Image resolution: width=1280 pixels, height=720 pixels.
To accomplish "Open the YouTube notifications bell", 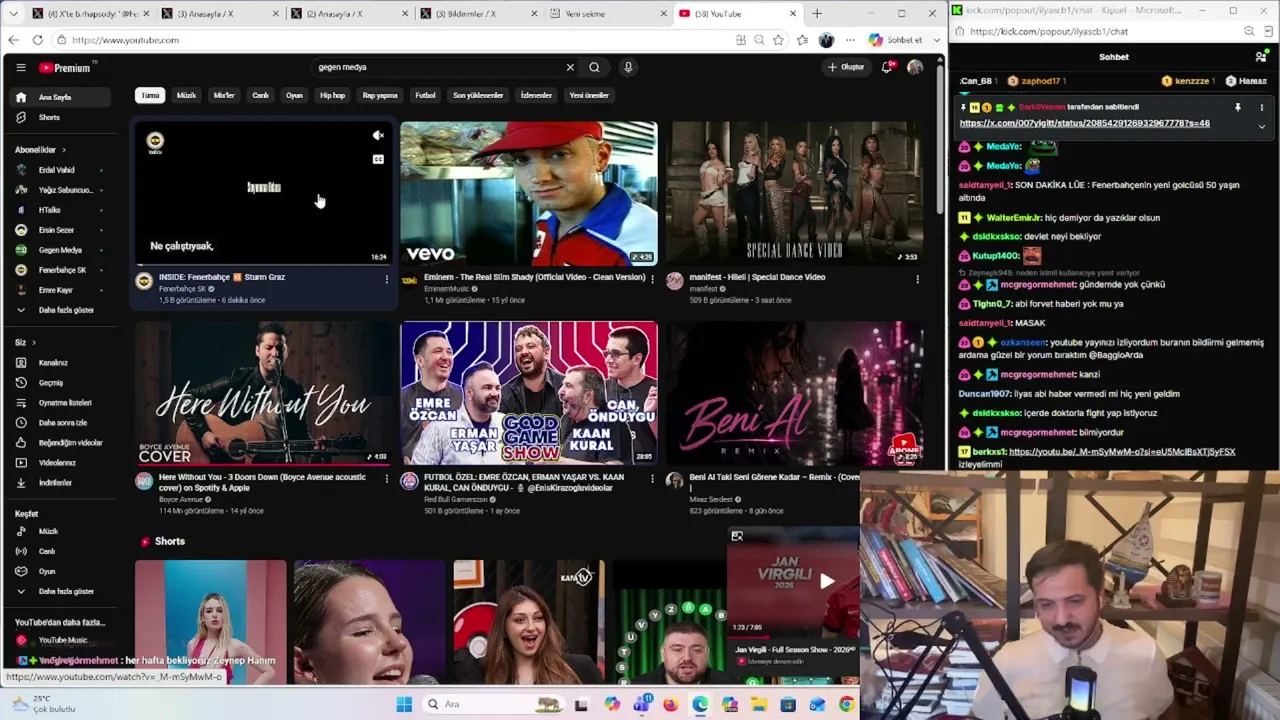I will coord(887,67).
